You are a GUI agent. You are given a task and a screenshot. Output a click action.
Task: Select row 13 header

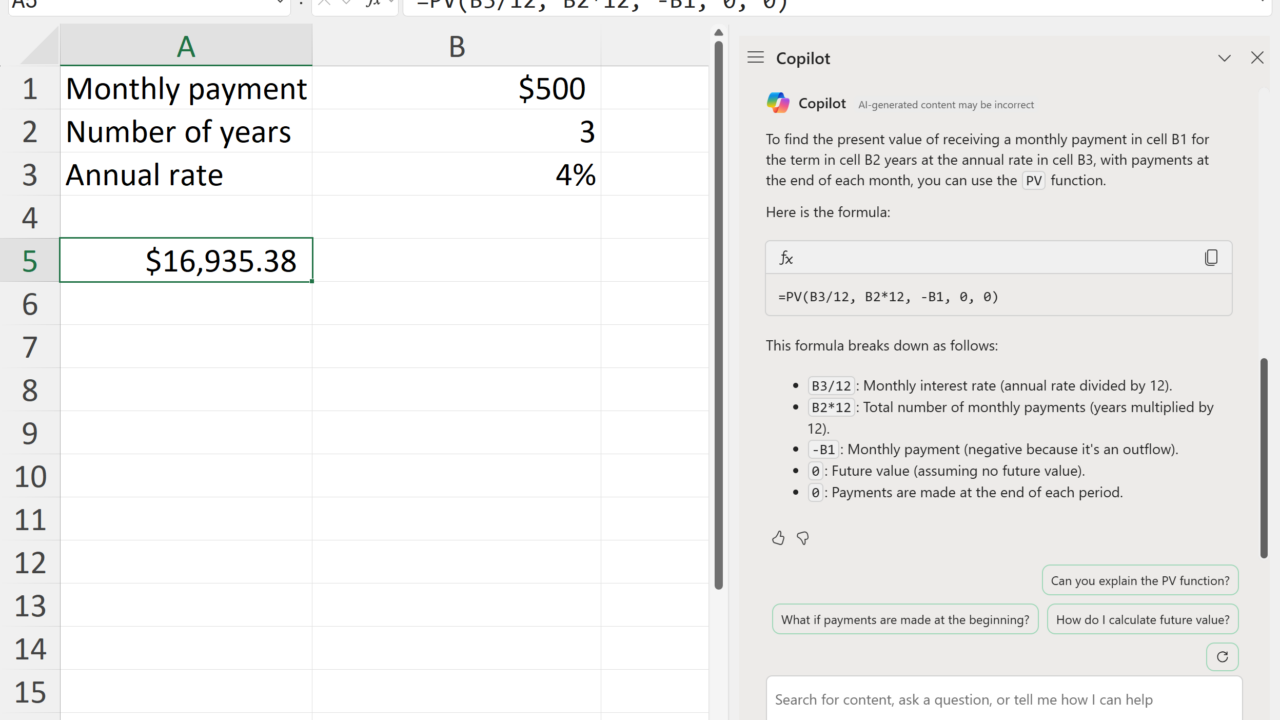point(30,605)
